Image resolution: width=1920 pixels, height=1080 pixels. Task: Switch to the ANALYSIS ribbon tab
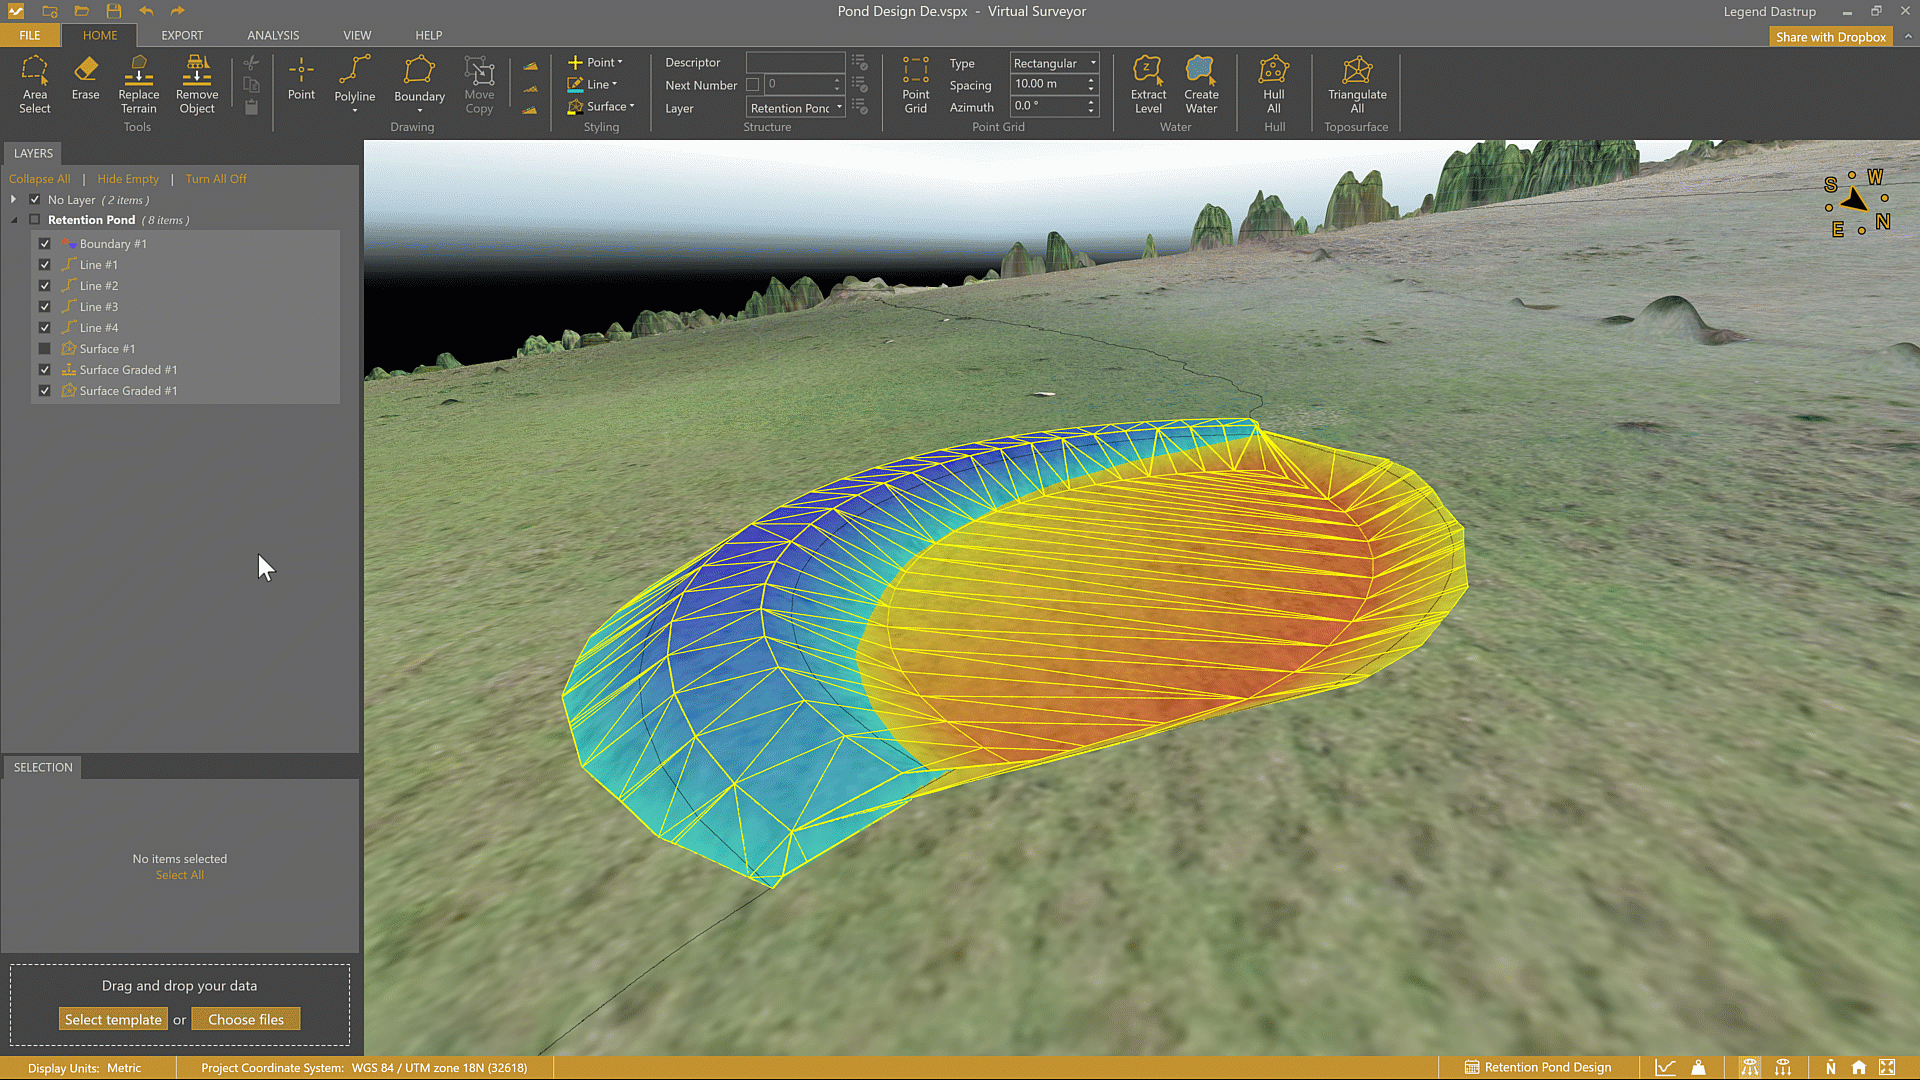(273, 35)
